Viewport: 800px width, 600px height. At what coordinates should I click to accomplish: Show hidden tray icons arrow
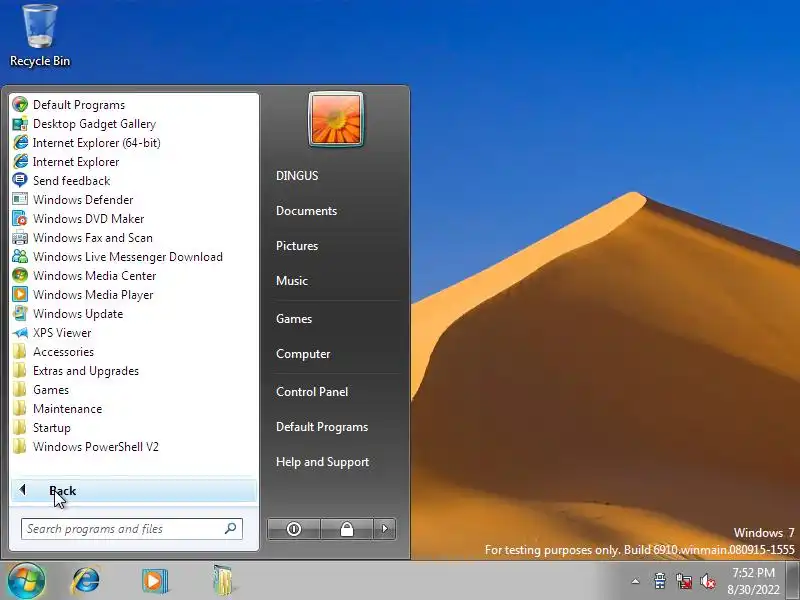[635, 581]
